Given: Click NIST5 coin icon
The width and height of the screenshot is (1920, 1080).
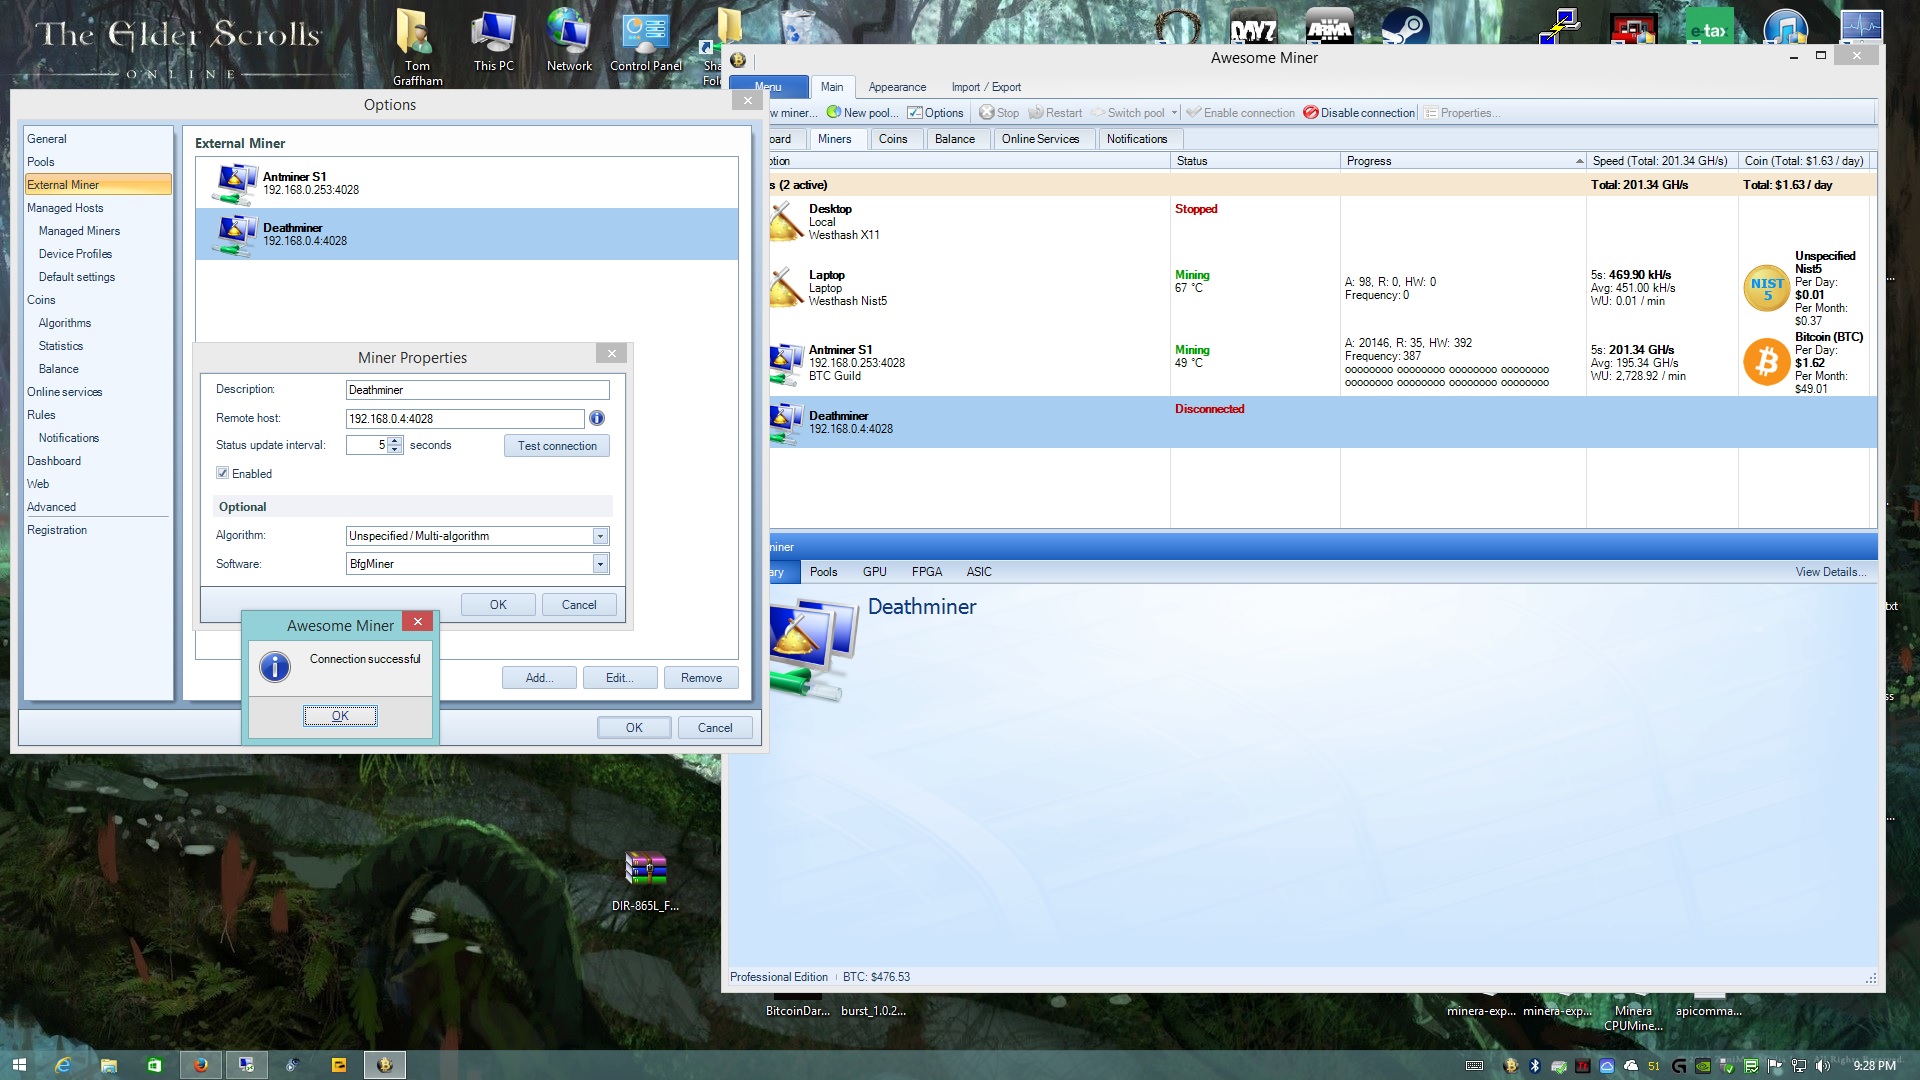Looking at the screenshot, I should [1766, 288].
